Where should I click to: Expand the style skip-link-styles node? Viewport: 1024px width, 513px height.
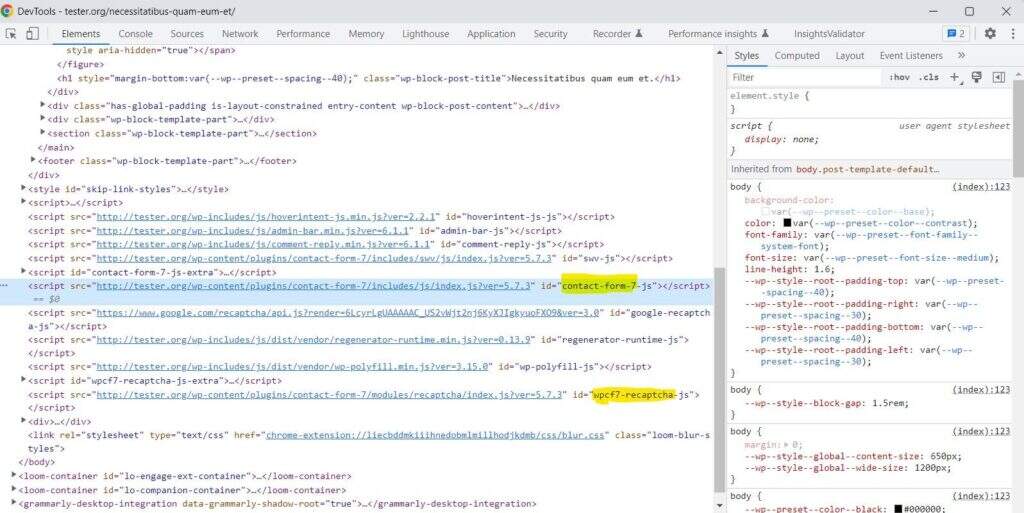[24, 188]
